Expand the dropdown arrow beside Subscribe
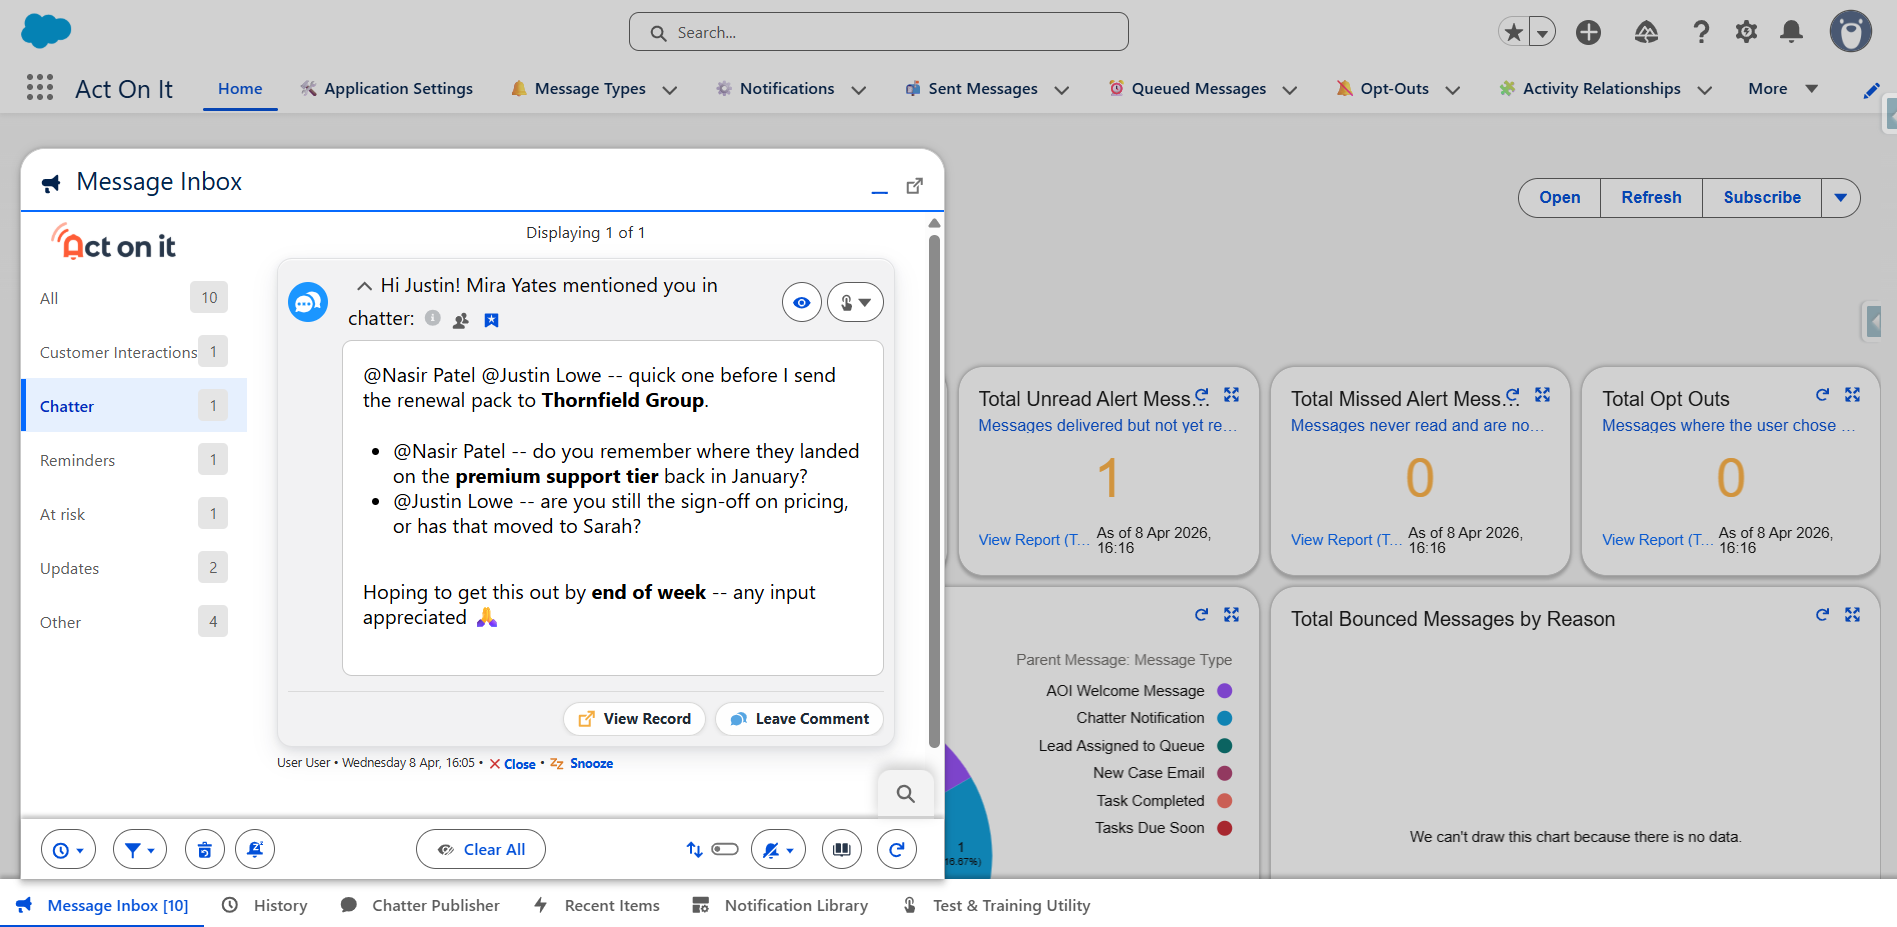This screenshot has width=1897, height=927. tap(1842, 197)
